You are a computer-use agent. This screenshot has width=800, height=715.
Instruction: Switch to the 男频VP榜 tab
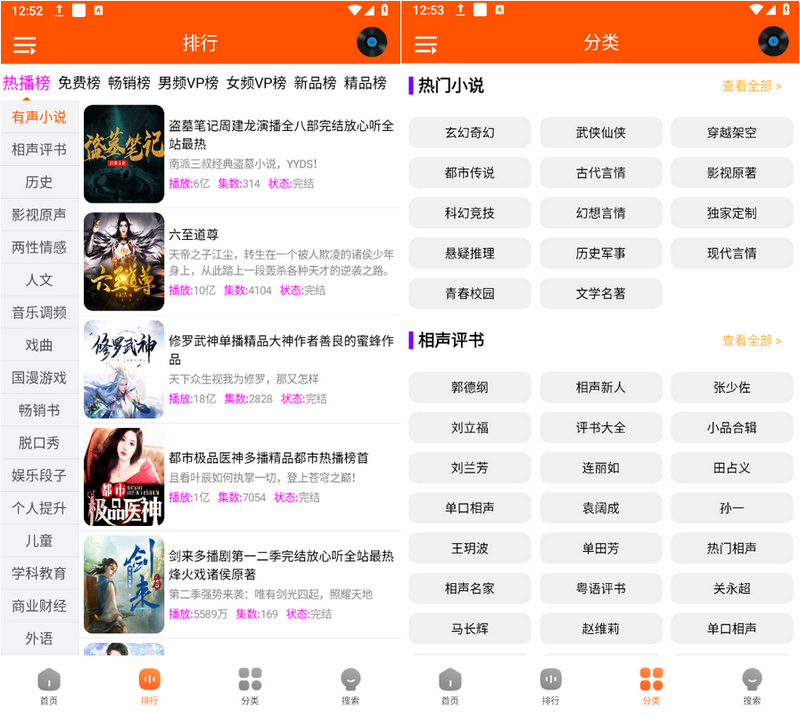click(188, 83)
